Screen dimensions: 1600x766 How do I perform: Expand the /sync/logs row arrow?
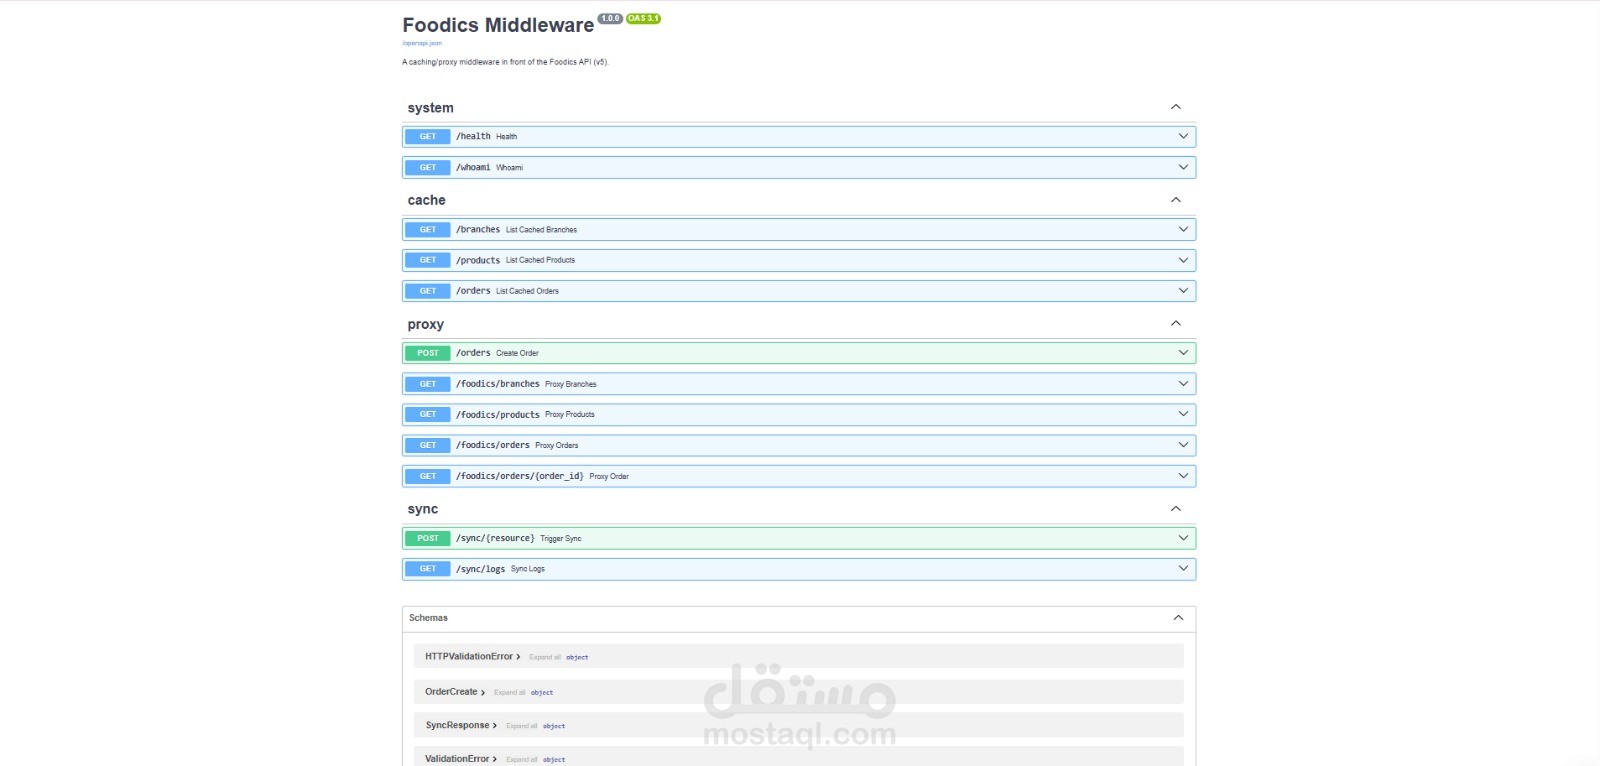[x=1183, y=569]
